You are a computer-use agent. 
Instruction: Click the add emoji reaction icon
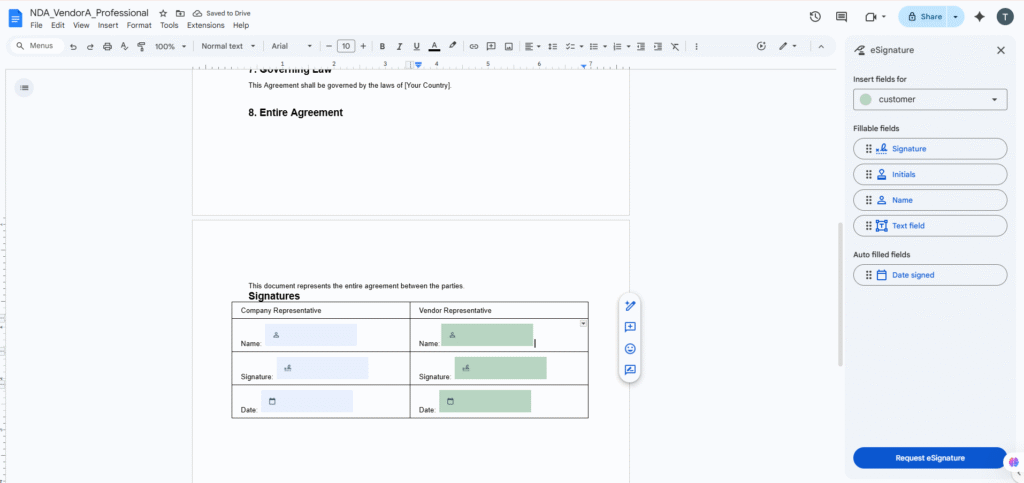tap(630, 348)
